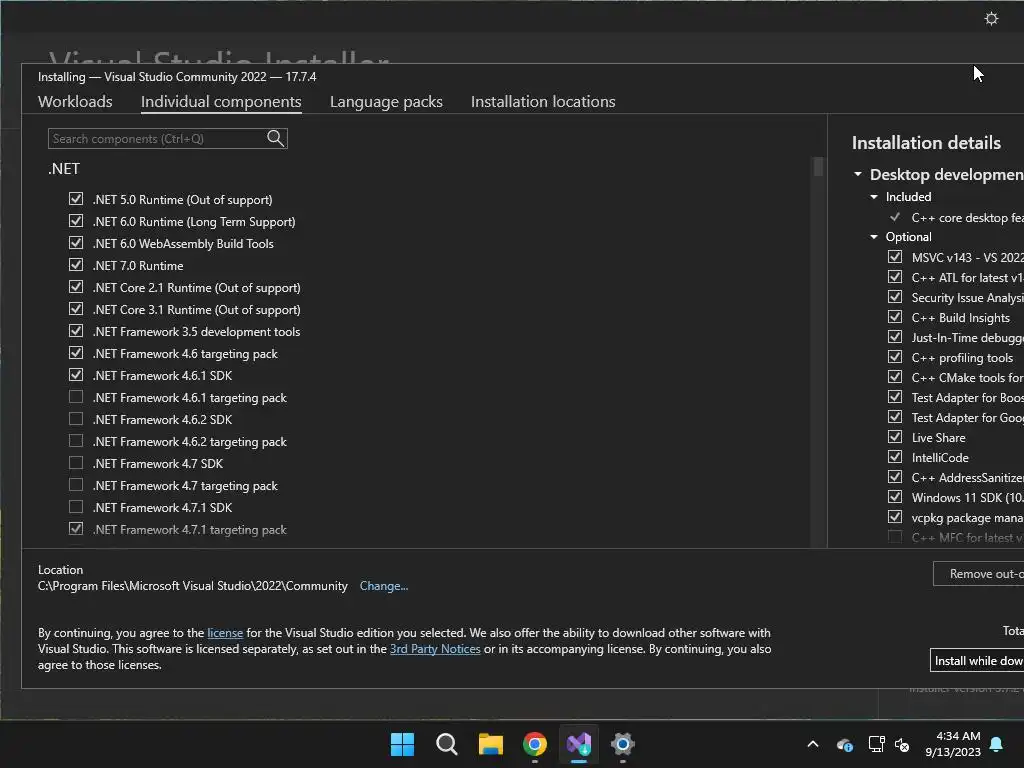Open taskbar Search
Image resolution: width=1024 pixels, height=768 pixels.
447,744
